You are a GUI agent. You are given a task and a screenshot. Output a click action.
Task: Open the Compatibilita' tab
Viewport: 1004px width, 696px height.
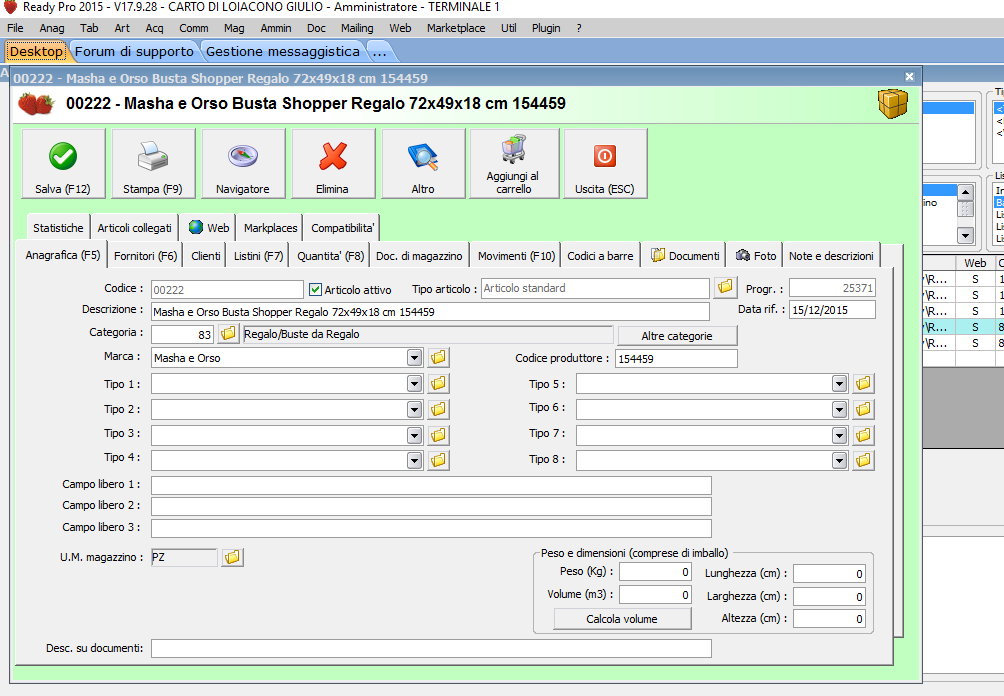tap(343, 227)
